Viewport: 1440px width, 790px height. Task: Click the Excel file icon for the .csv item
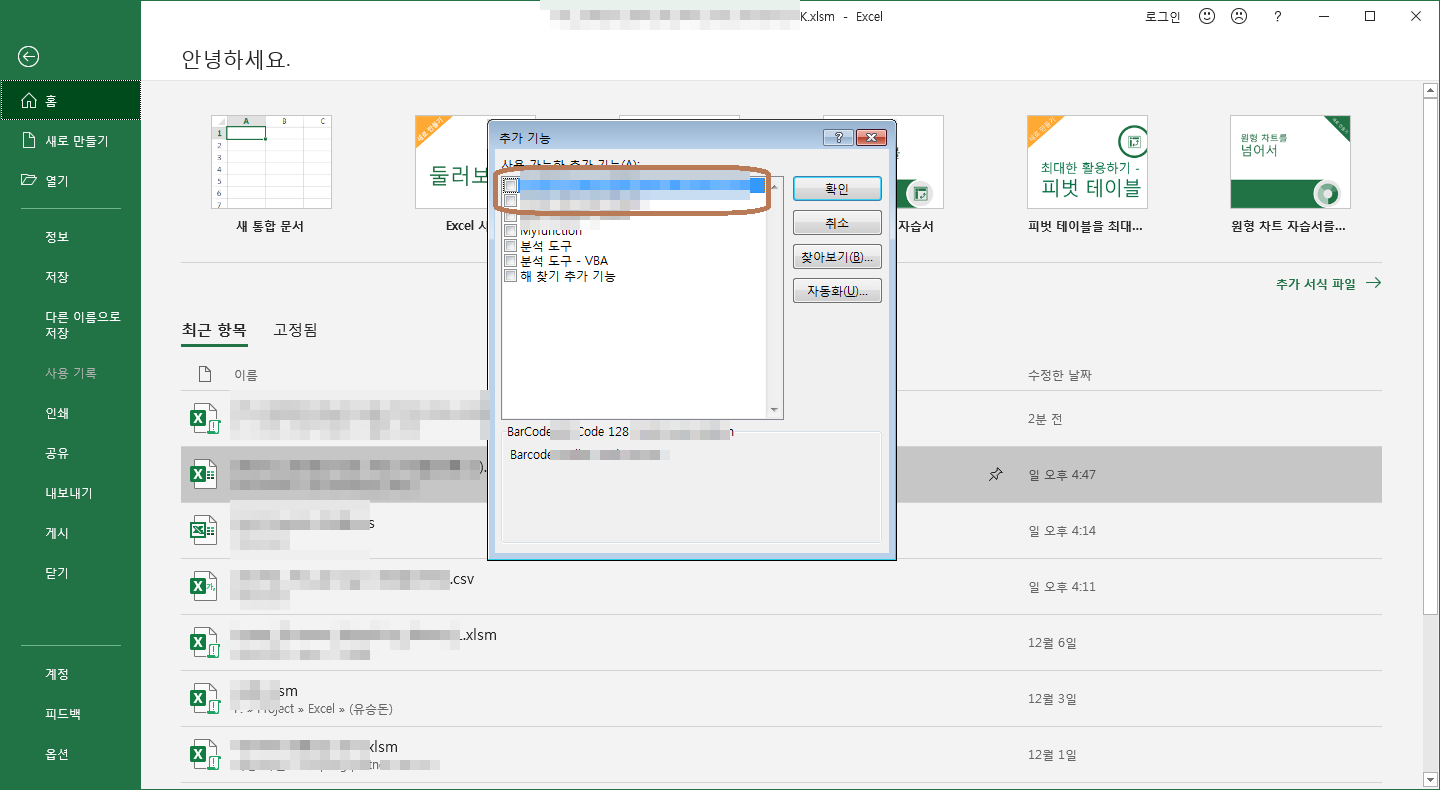(x=204, y=586)
